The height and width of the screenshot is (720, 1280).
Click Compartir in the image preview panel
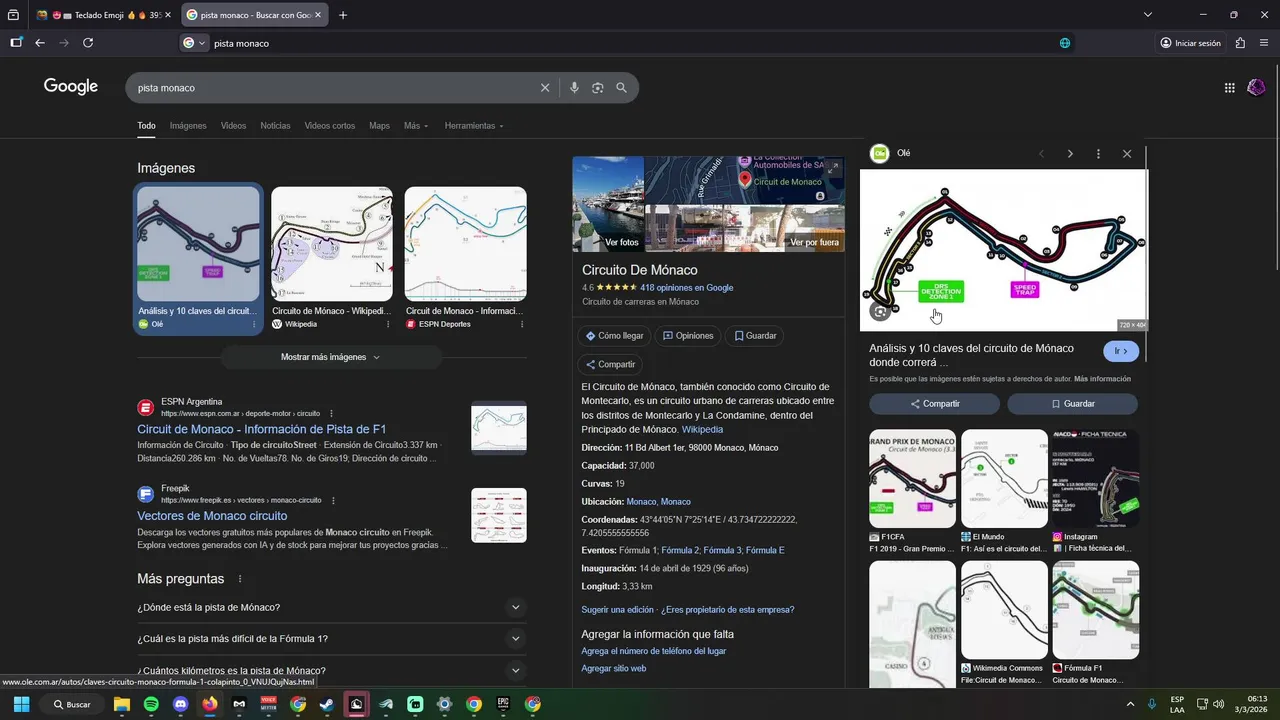[934, 404]
